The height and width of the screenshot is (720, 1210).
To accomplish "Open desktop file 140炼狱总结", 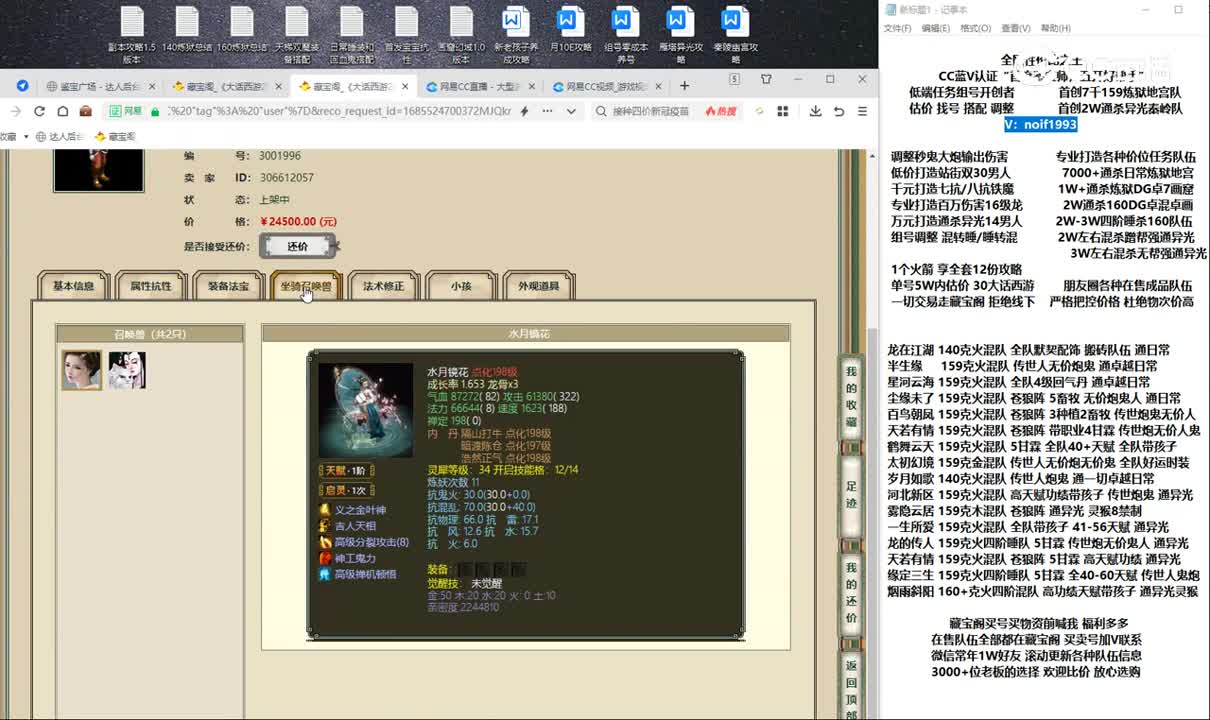I will click(x=187, y=31).
